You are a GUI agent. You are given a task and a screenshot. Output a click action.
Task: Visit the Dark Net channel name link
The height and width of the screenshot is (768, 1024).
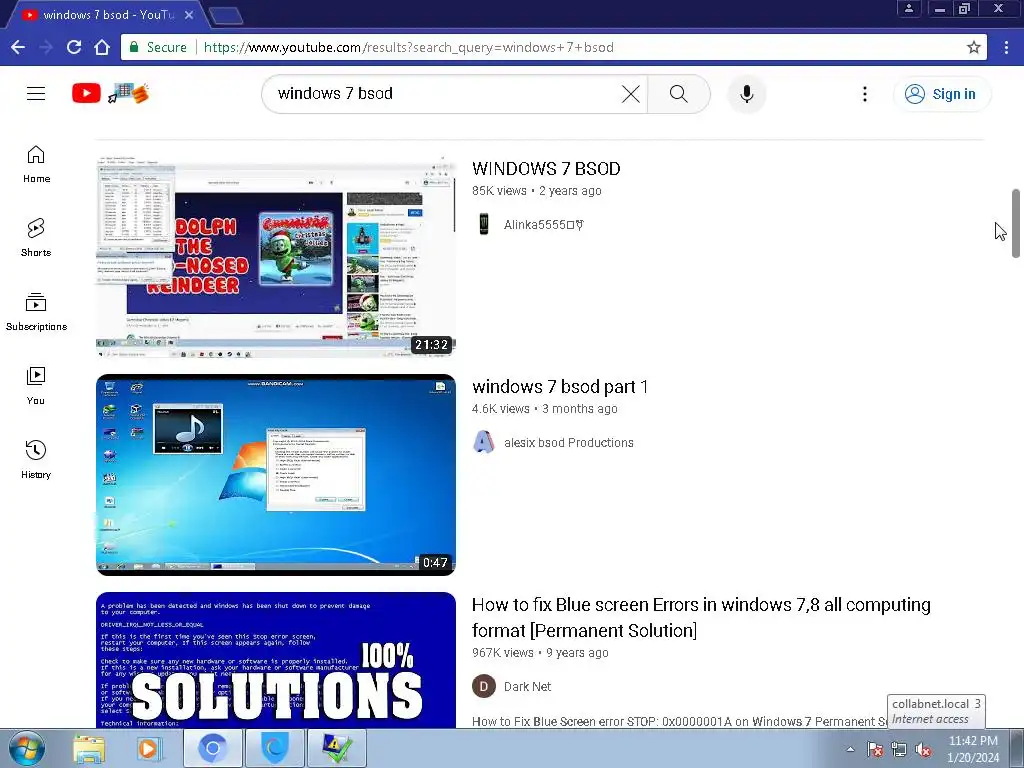click(x=527, y=687)
